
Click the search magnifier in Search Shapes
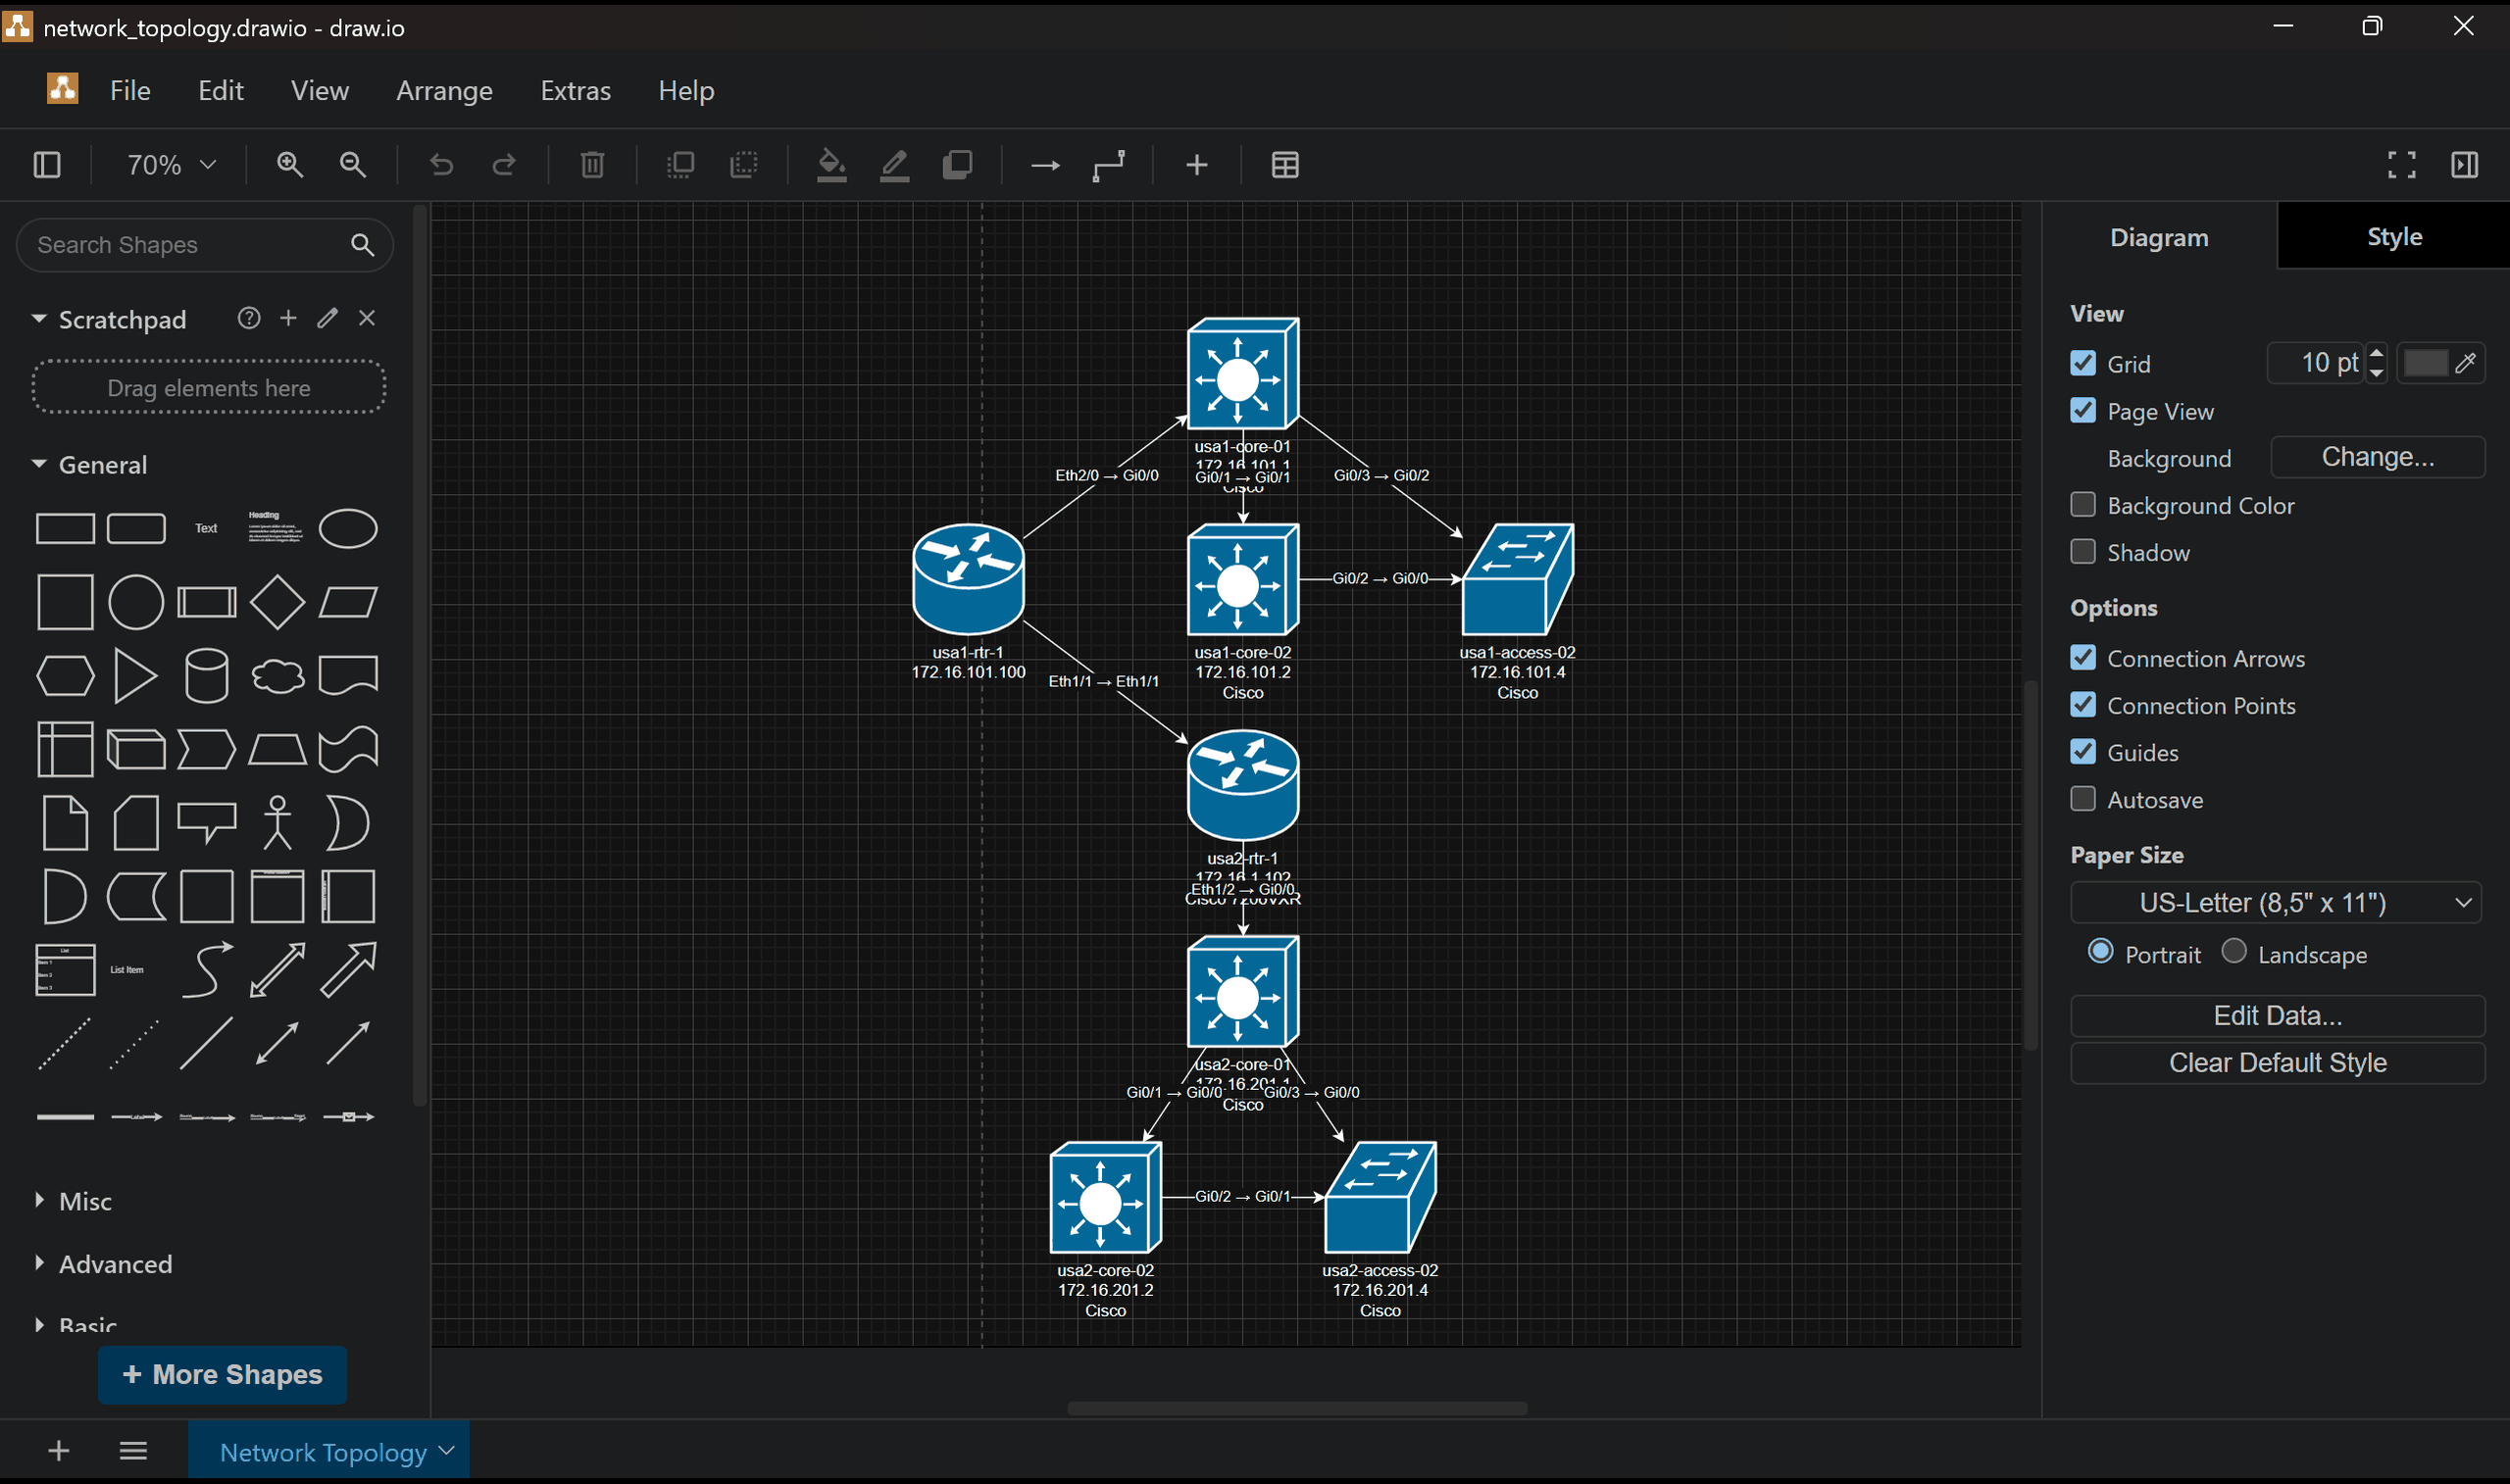coord(362,245)
